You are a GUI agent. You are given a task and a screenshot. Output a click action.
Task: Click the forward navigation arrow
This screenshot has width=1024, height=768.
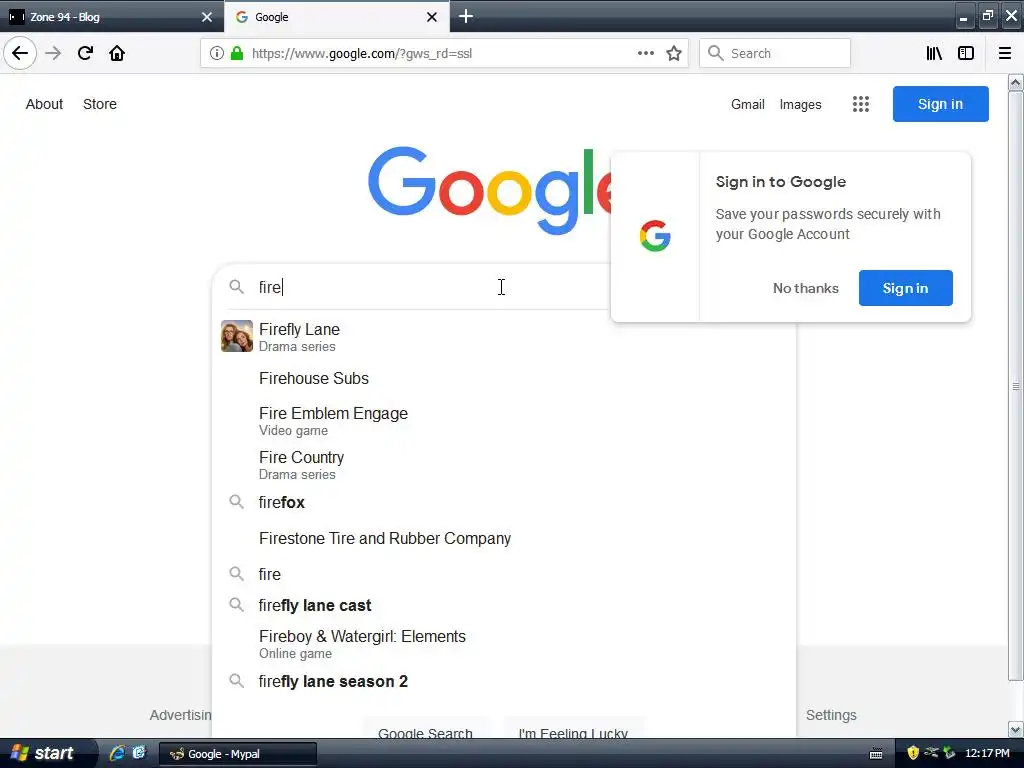click(53, 53)
